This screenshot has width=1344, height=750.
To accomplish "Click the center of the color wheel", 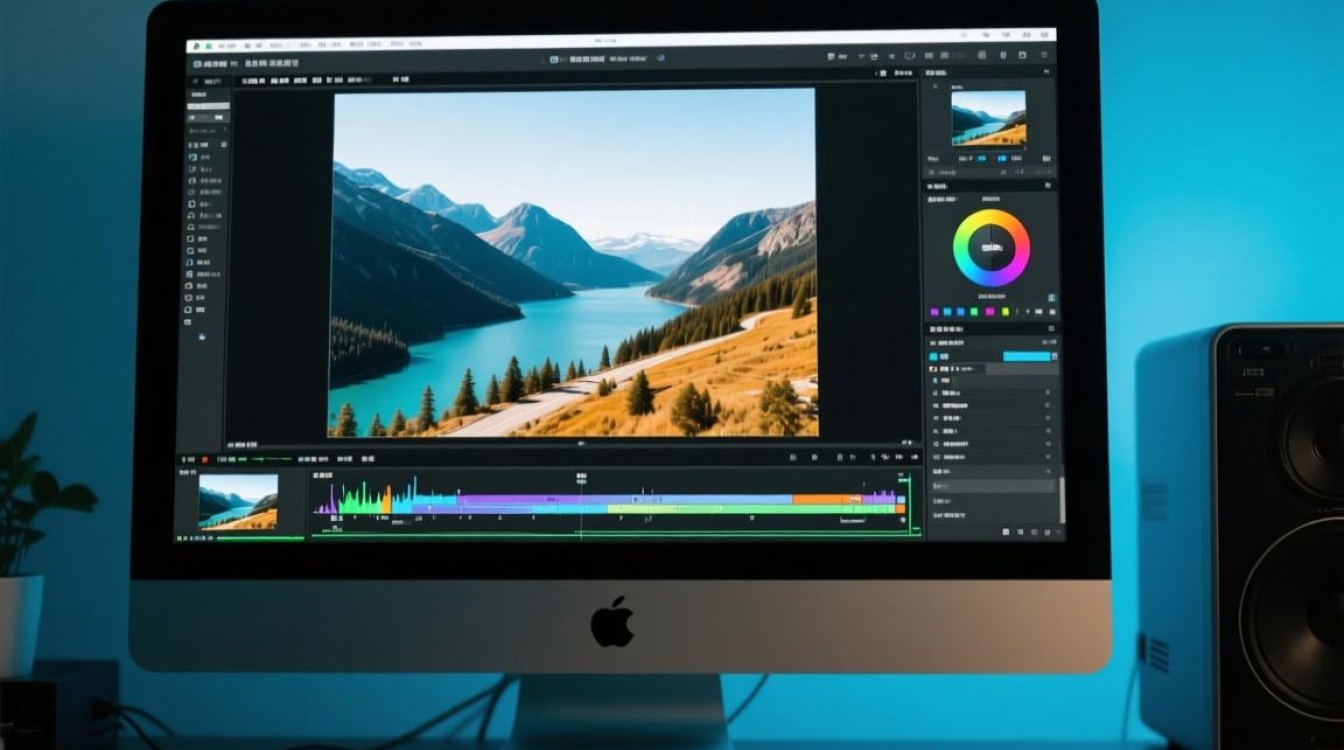I will (991, 247).
